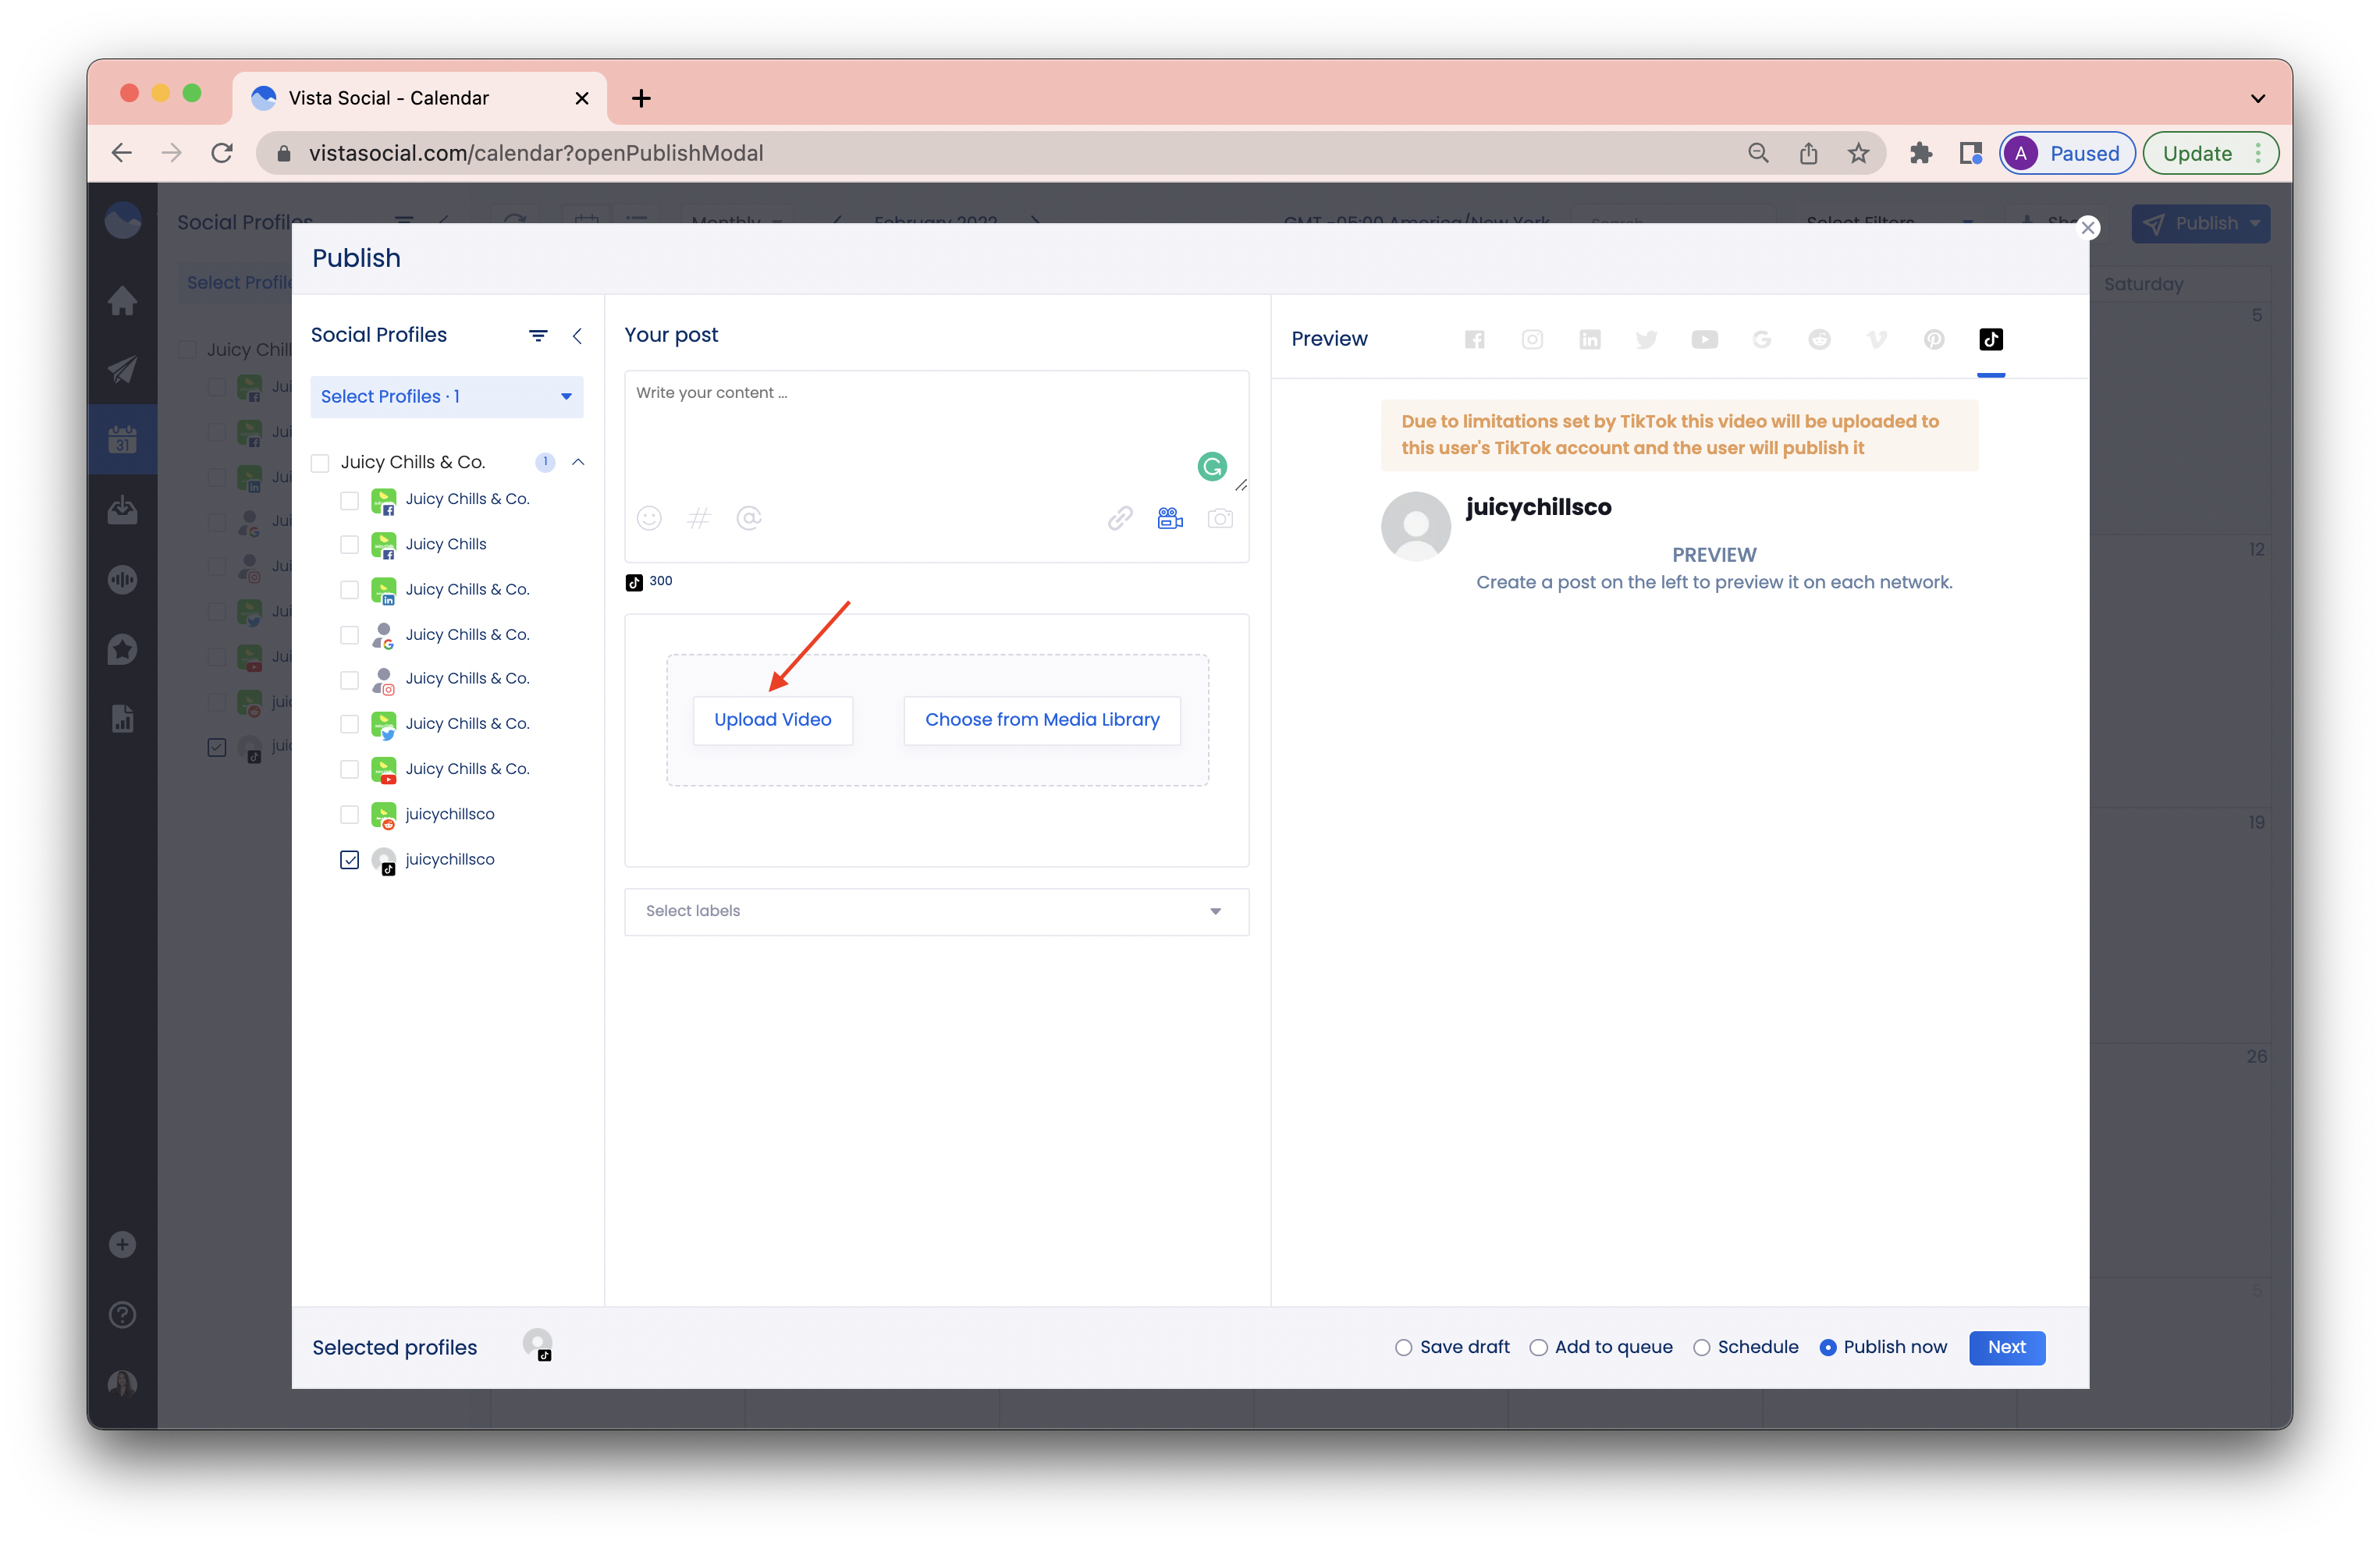Click the link attachment icon

tap(1120, 518)
